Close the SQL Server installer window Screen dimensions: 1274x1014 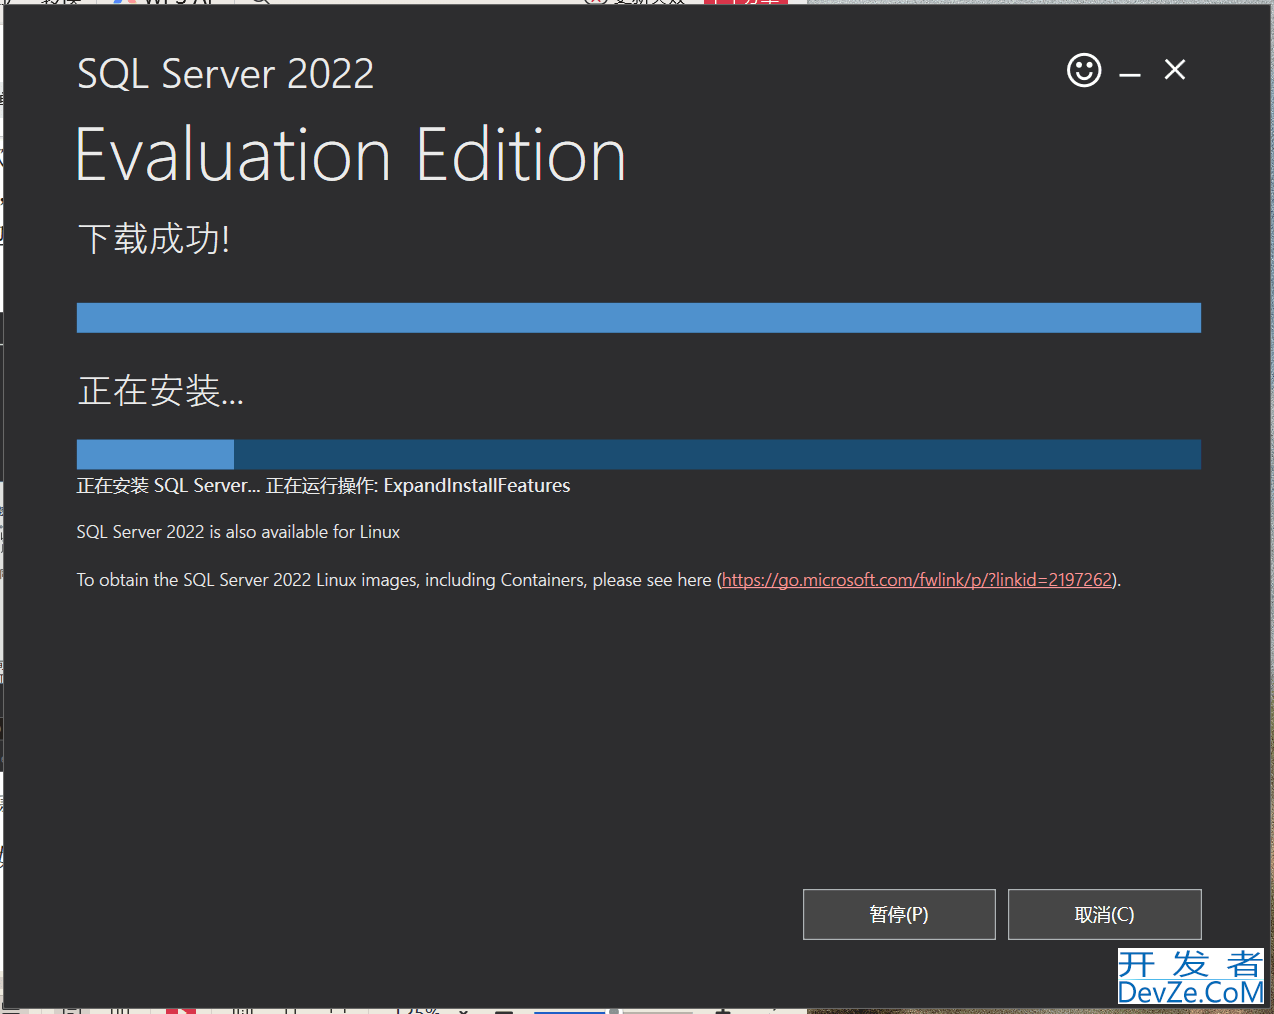tap(1175, 69)
